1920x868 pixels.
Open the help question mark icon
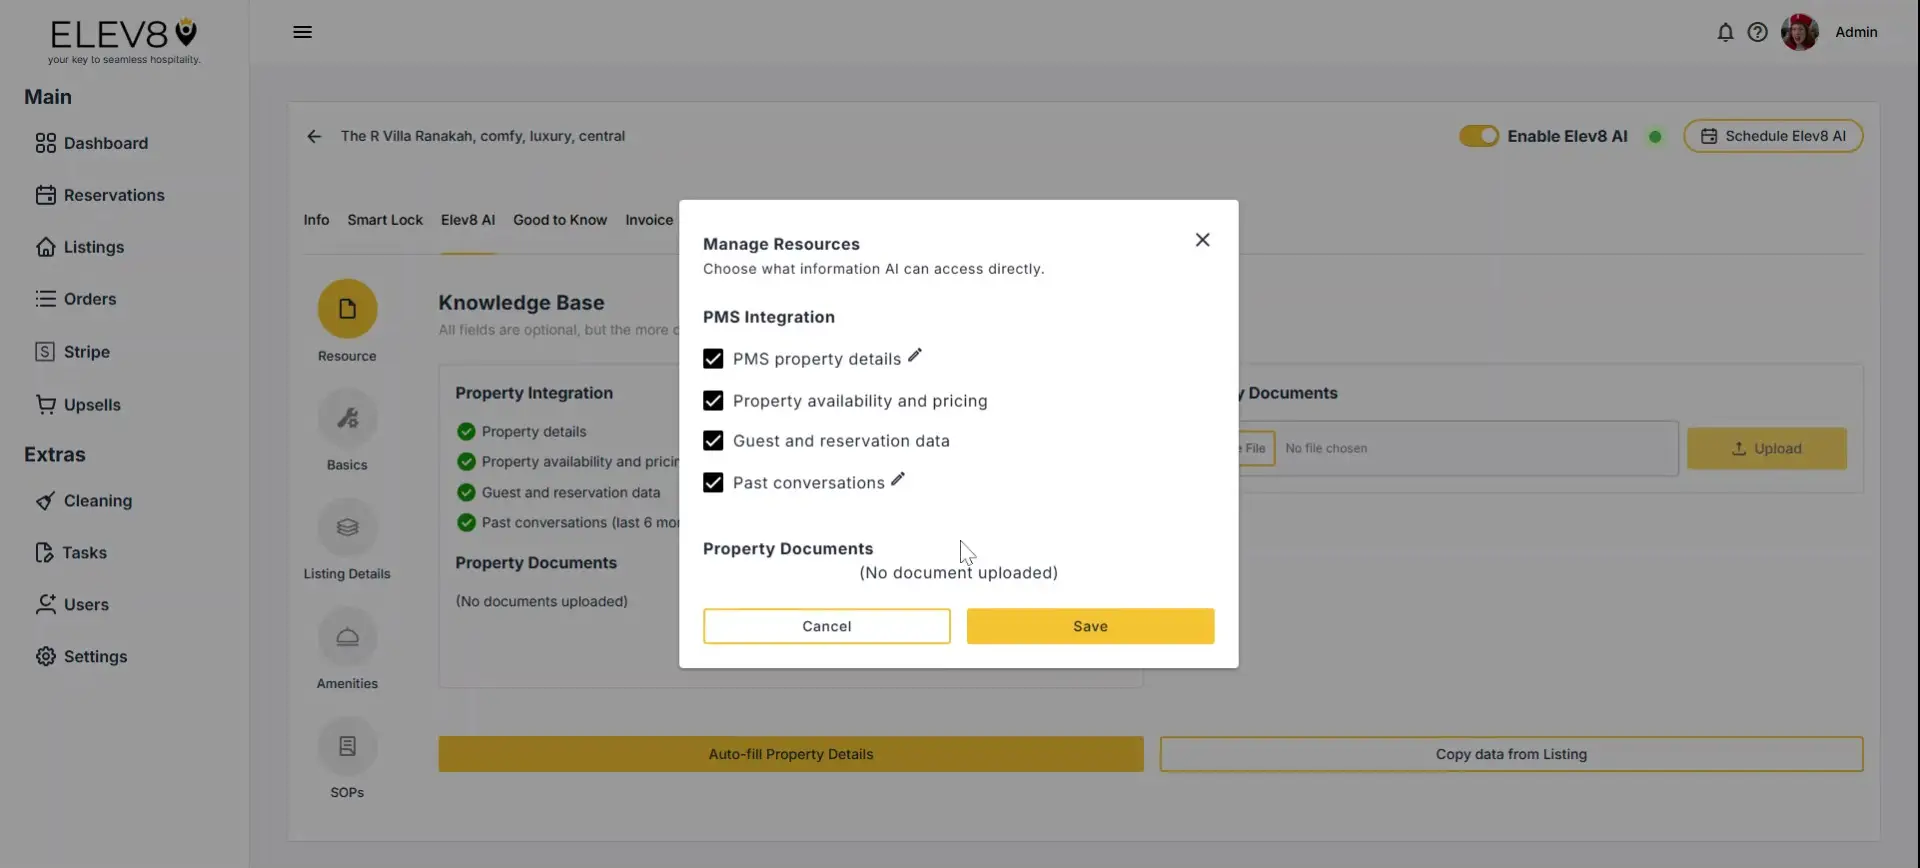(1757, 32)
